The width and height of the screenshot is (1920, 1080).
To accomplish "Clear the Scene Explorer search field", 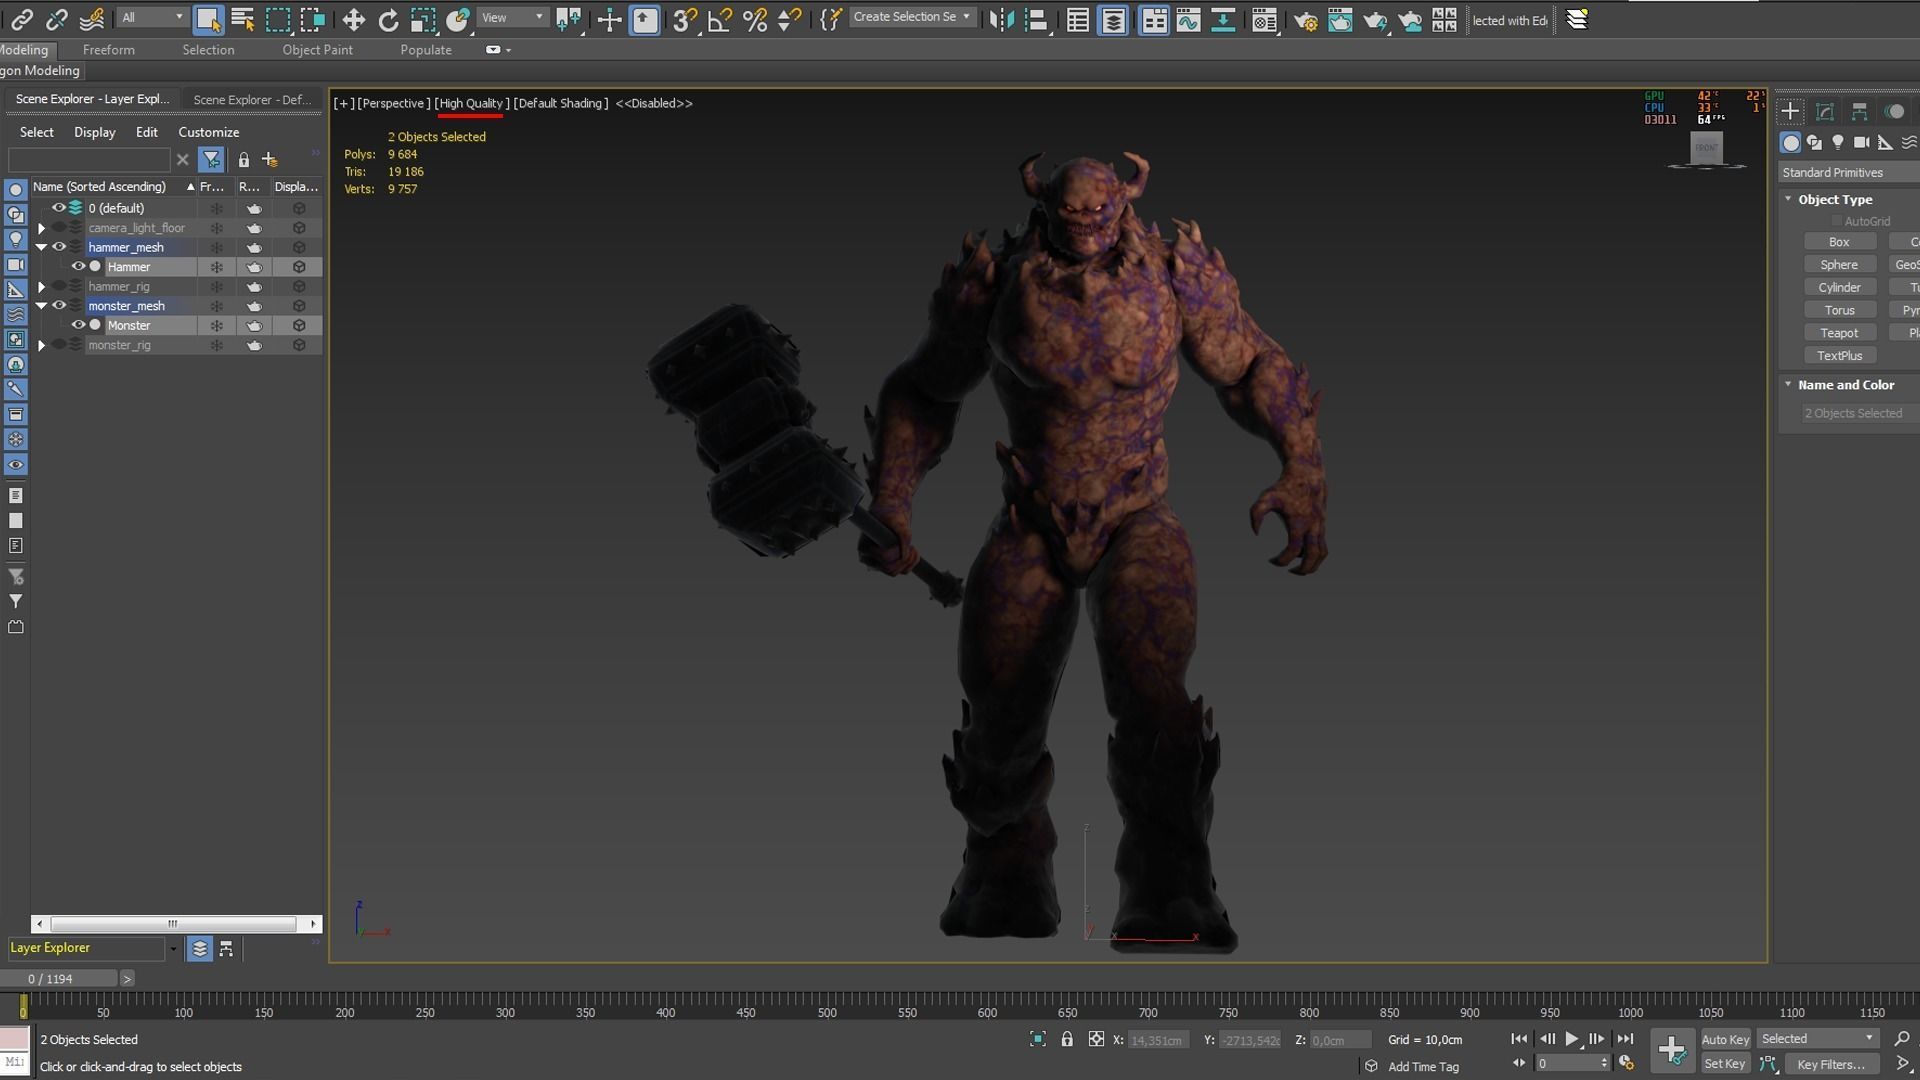I will (182, 160).
